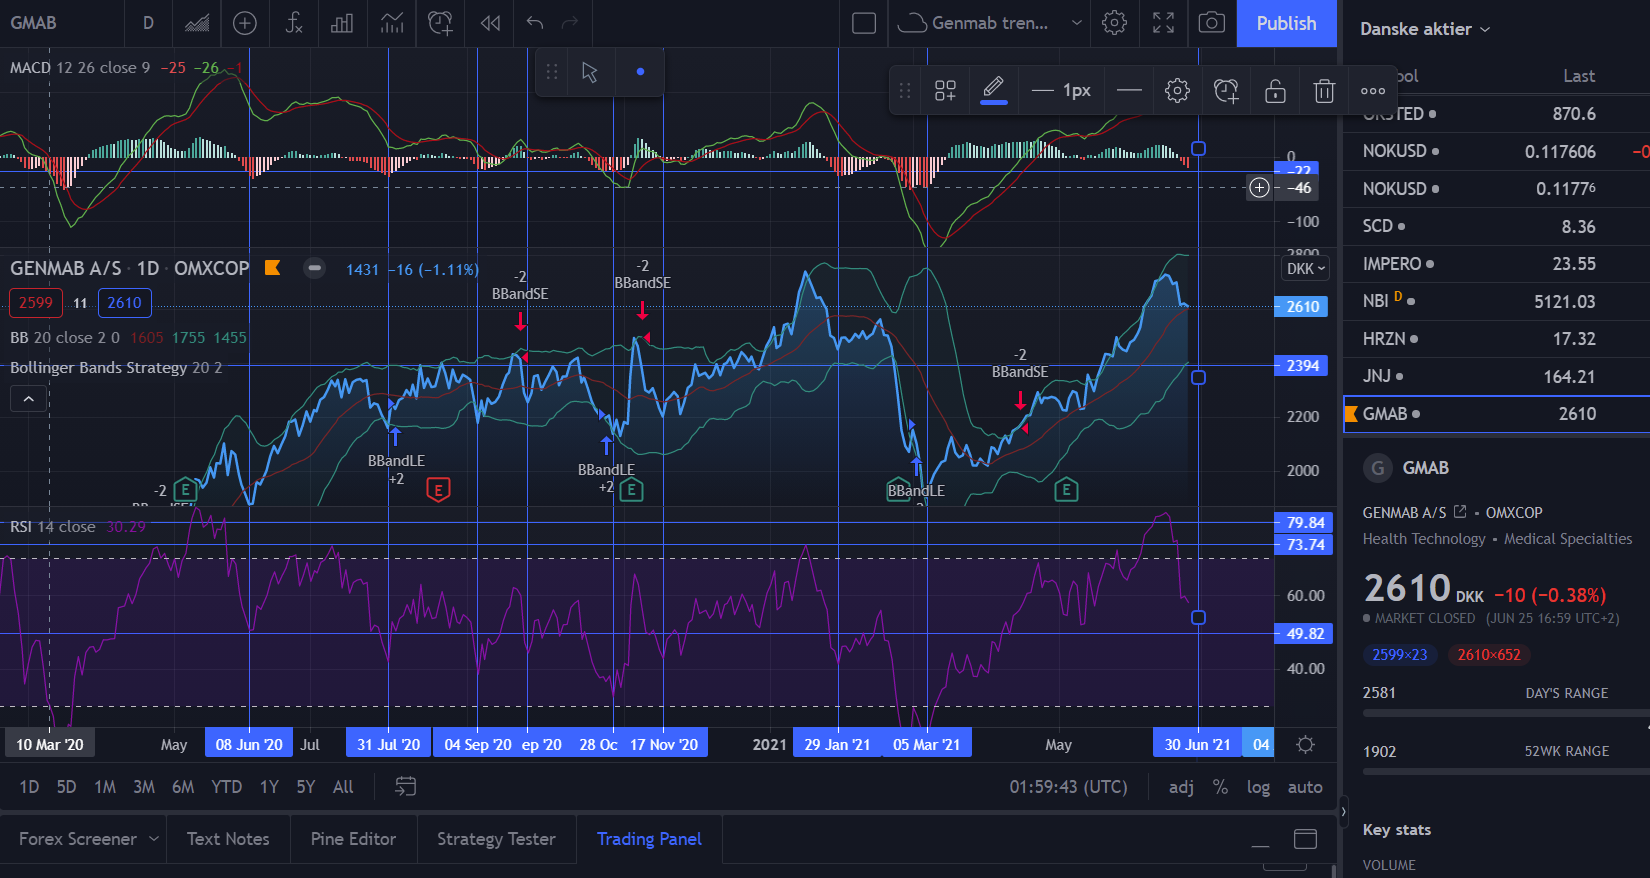This screenshot has height=878, width=1650.
Task: Open indicator templates icon
Action: [391, 23]
